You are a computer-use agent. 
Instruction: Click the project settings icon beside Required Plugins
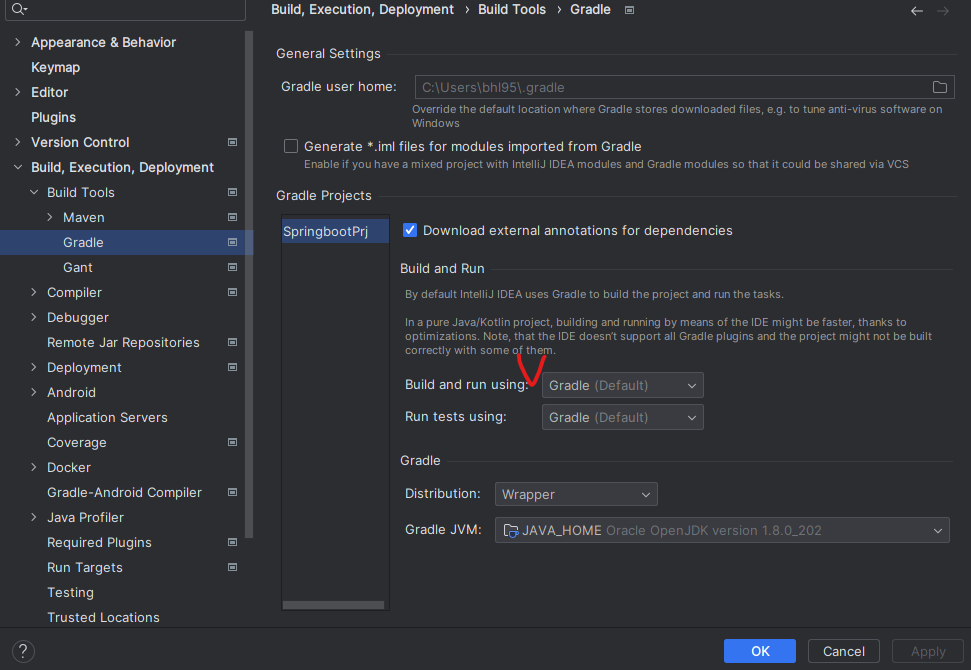pyautogui.click(x=232, y=542)
